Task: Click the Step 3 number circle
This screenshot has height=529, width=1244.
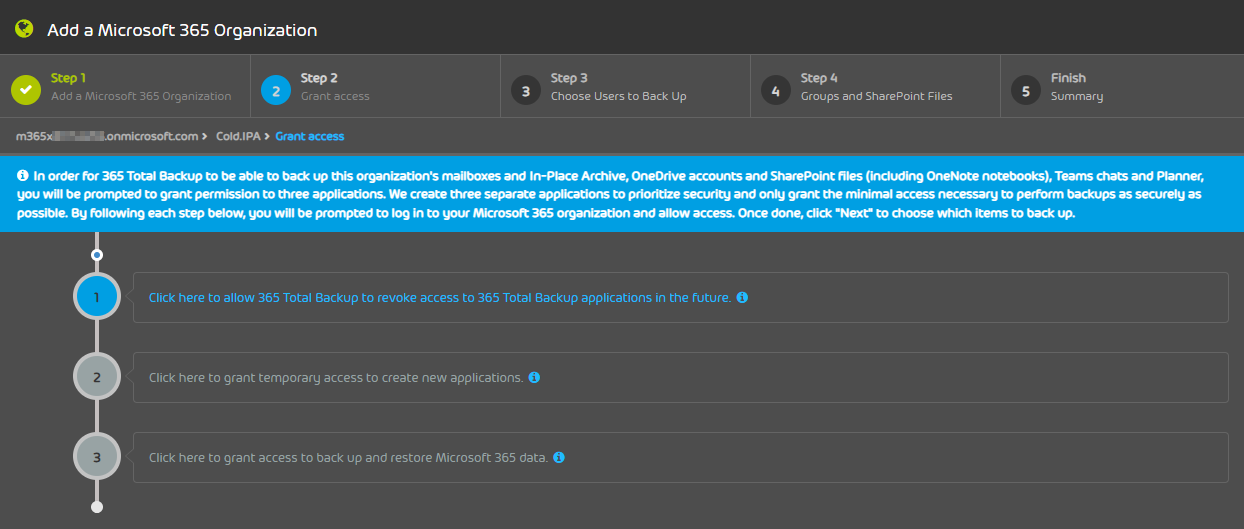Action: pos(526,90)
